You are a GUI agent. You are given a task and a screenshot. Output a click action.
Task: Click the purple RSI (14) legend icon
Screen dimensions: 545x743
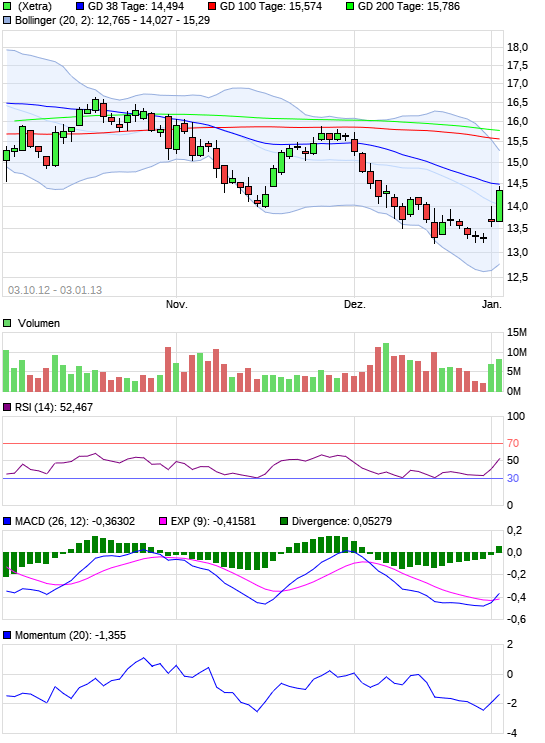point(7,408)
